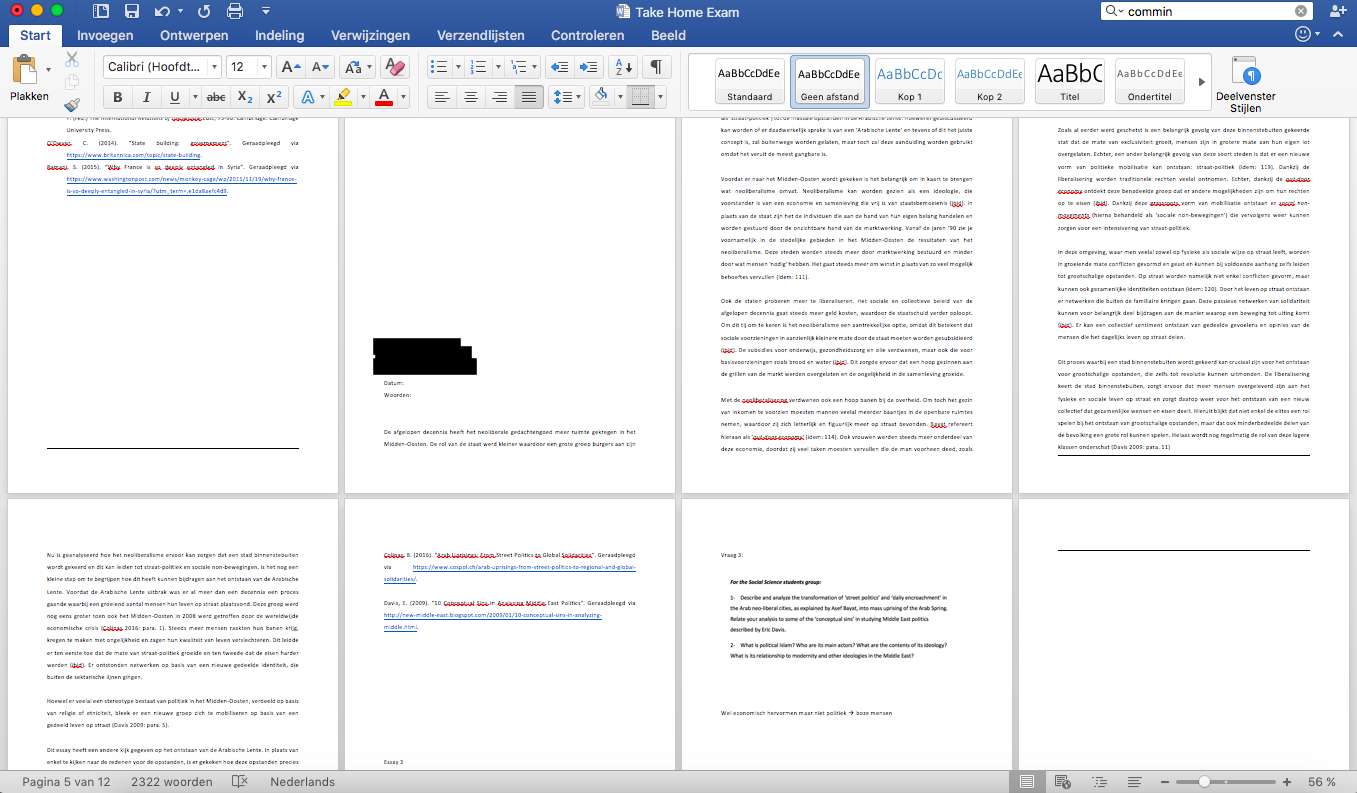1357x793 pixels.
Task: Open the Beeld tab
Action: [668, 35]
